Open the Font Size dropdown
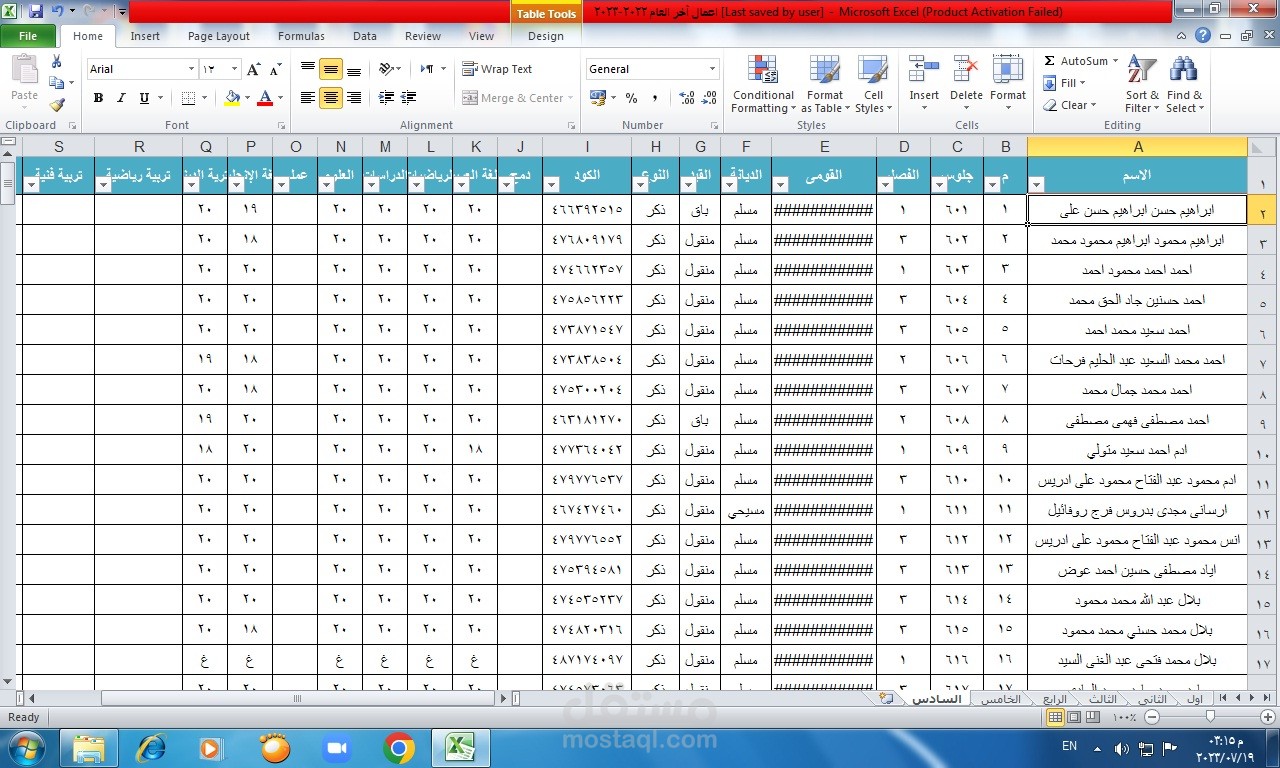Screen dimensions: 1280x768 click(234, 69)
